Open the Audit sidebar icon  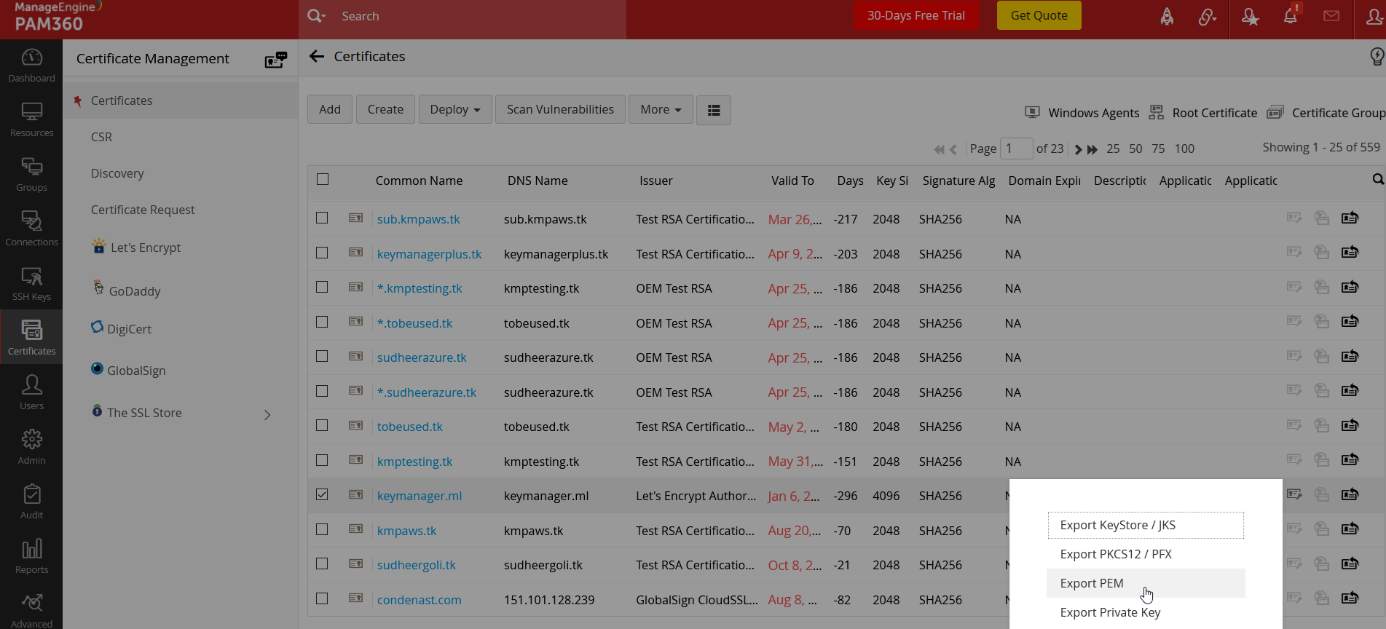point(31,502)
